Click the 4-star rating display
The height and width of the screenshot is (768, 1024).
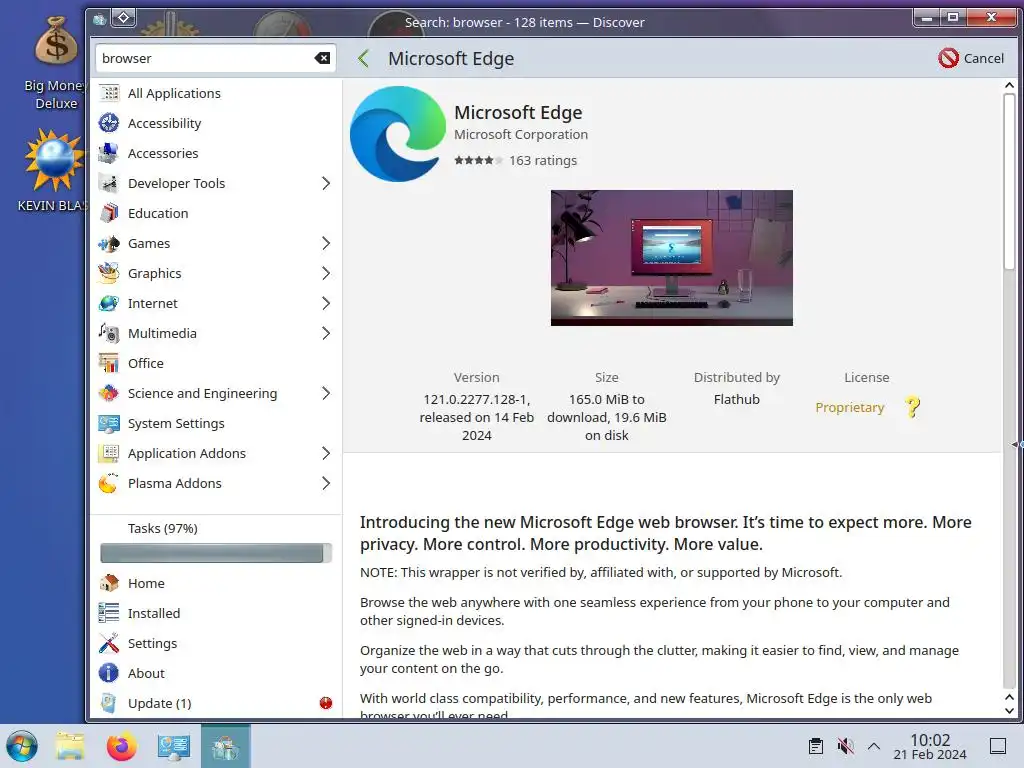click(478, 160)
